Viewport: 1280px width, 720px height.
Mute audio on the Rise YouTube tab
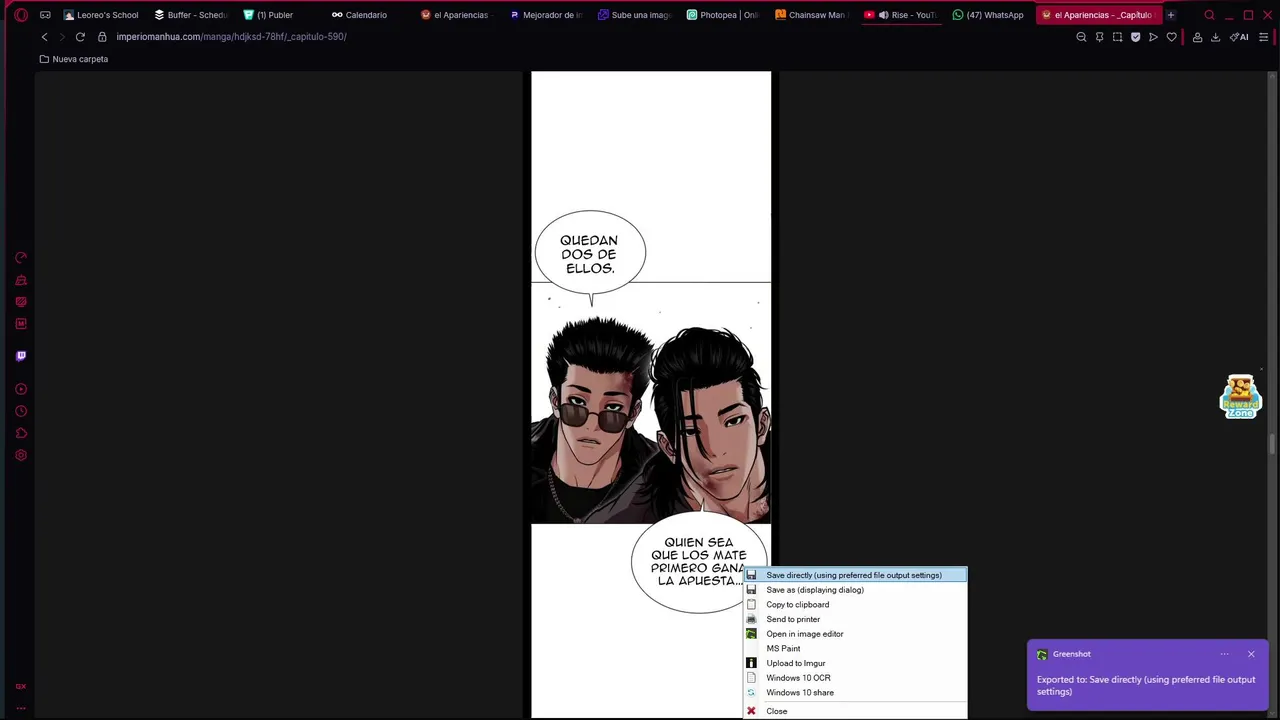pos(883,15)
